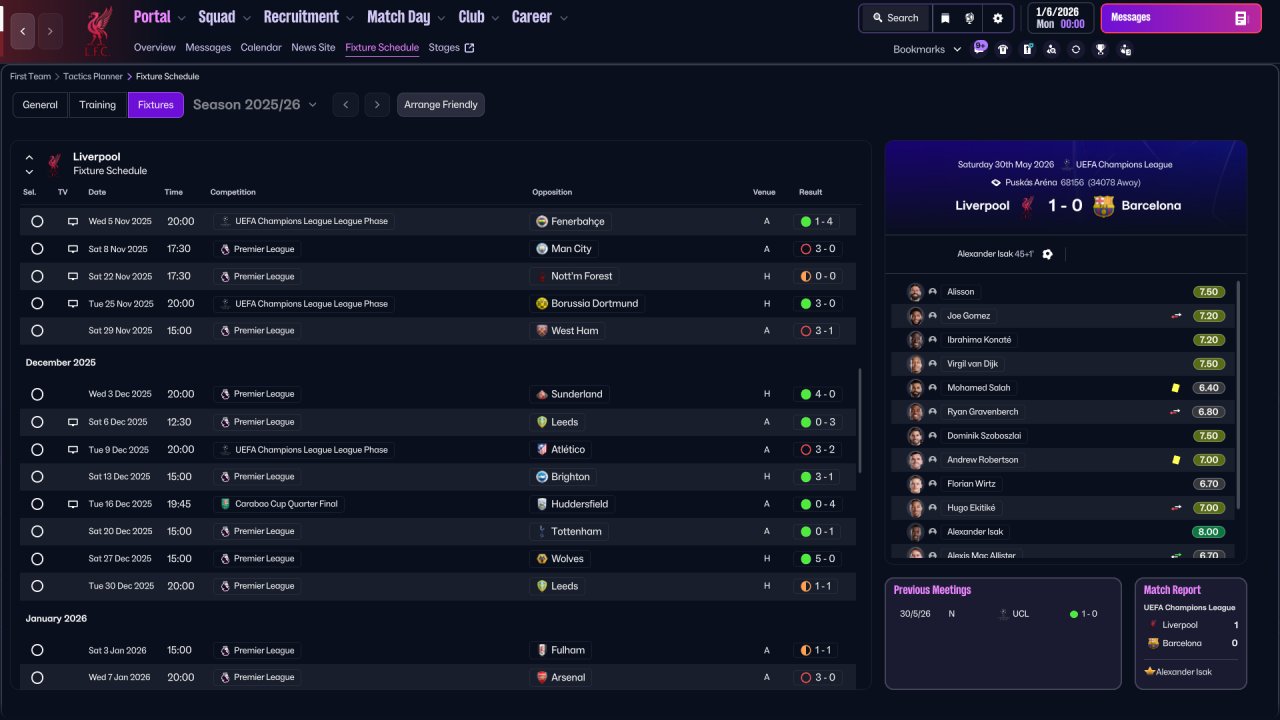
Task: Click the Arrange Friendly button
Action: click(x=441, y=105)
